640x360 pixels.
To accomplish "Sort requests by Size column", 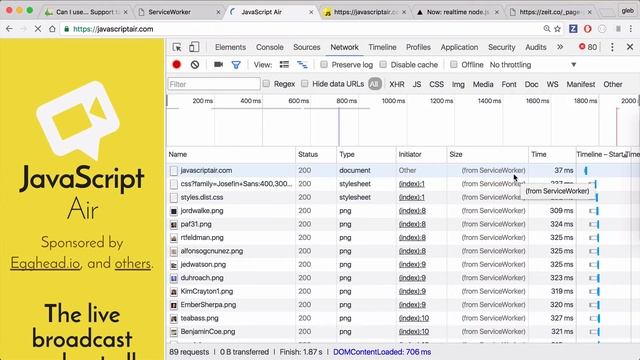I will click(487, 154).
